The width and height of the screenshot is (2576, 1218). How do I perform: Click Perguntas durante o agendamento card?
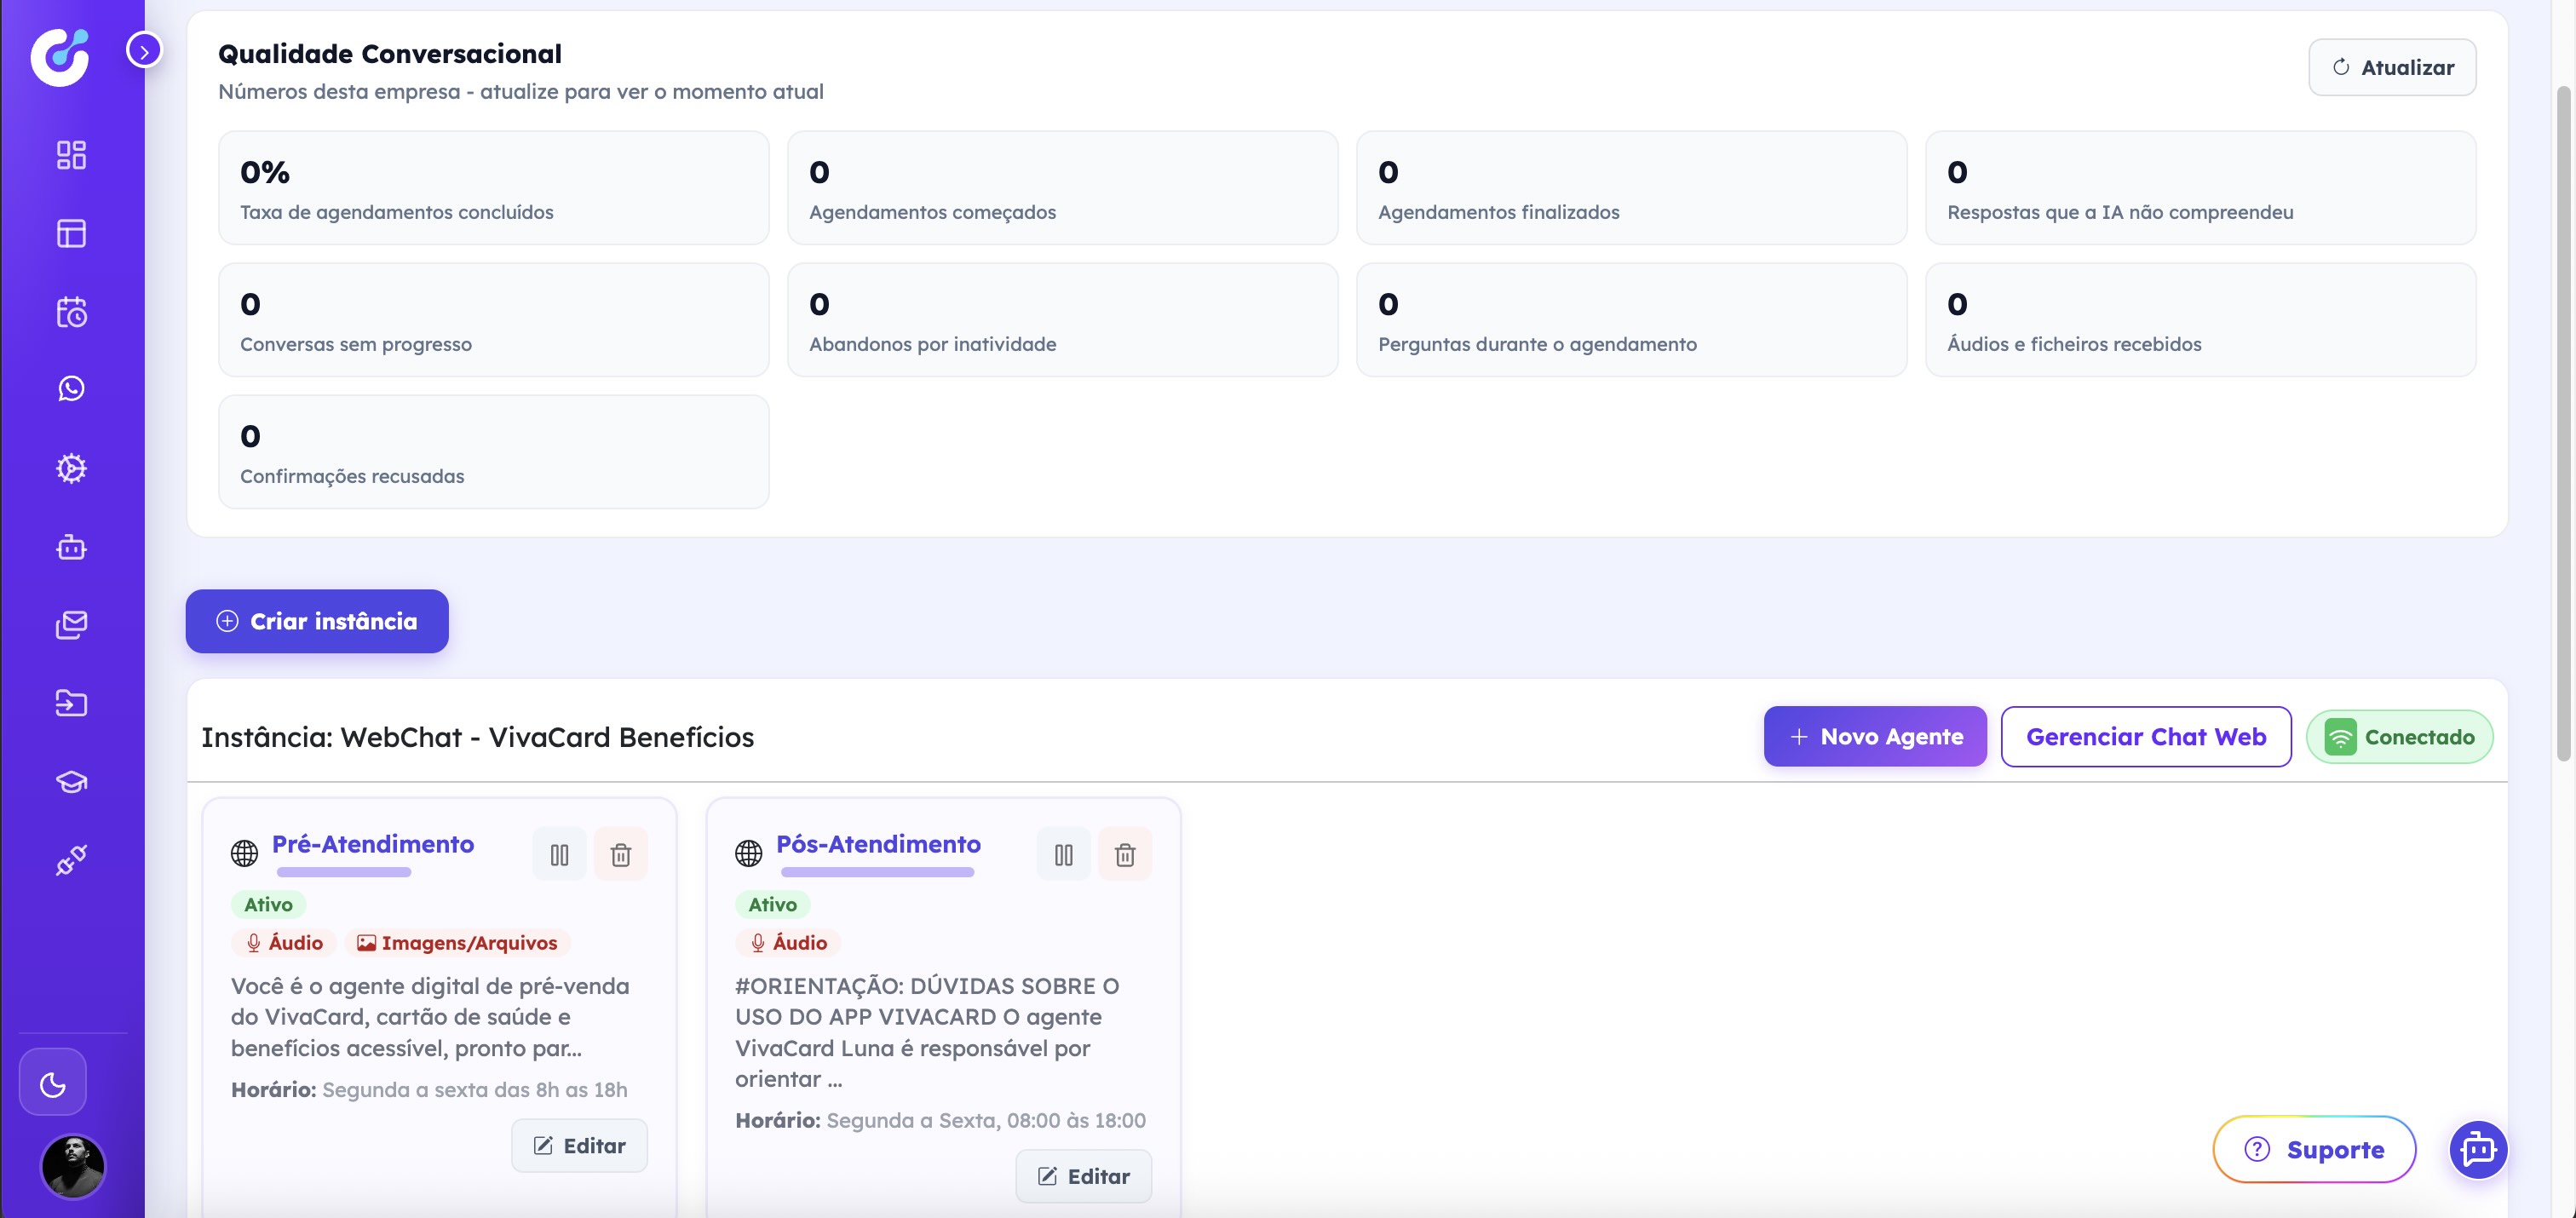point(1632,320)
